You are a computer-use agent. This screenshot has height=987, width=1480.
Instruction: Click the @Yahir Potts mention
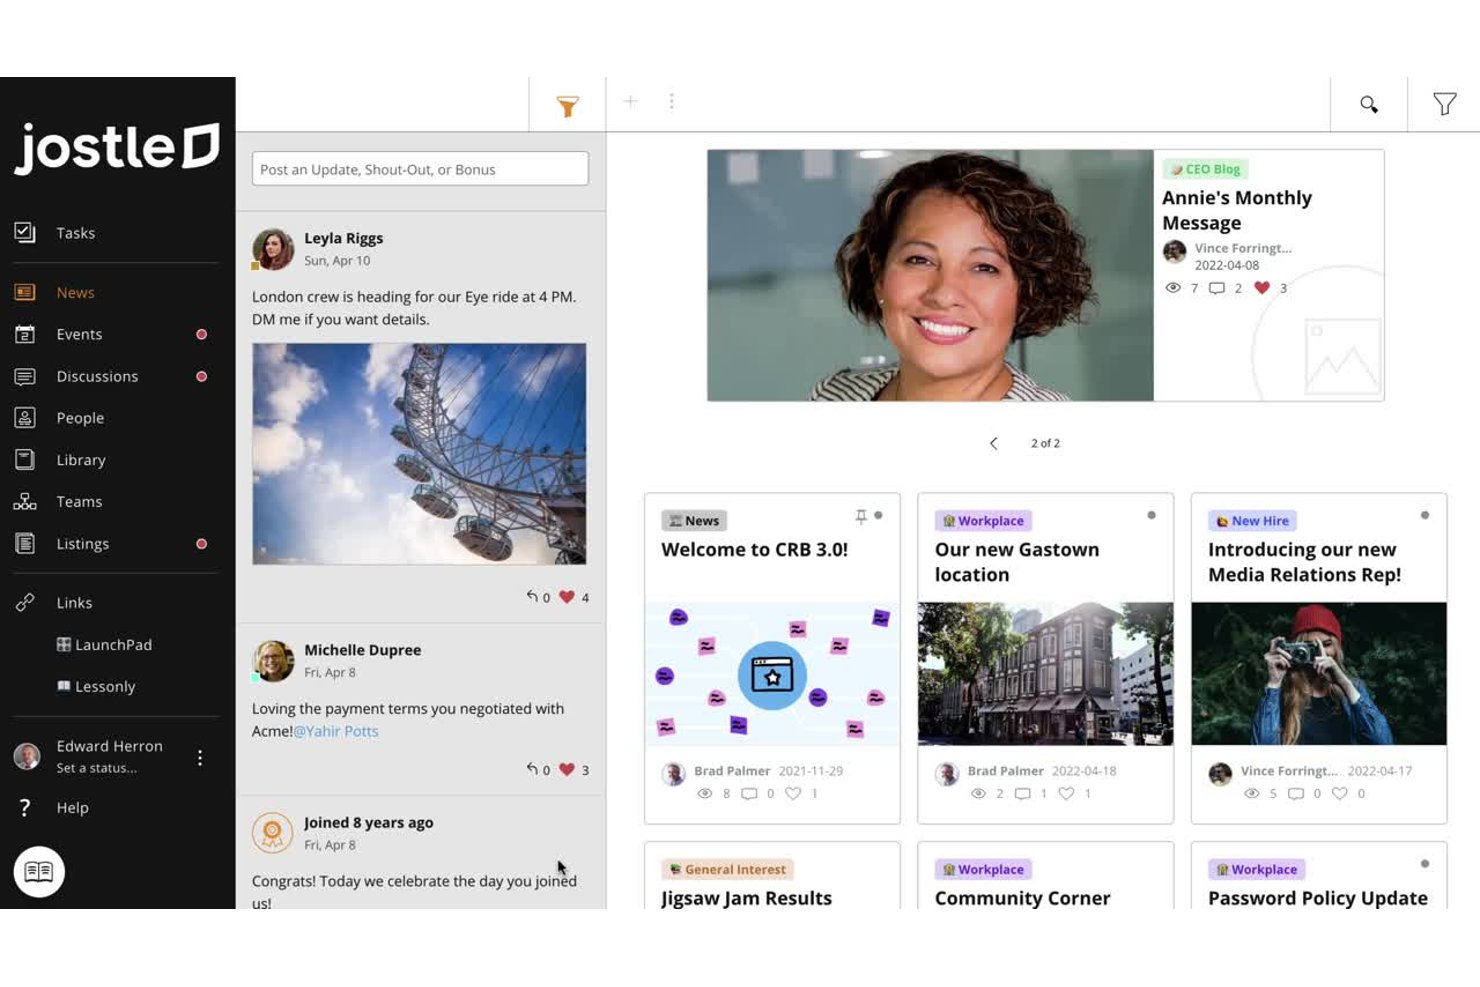(x=336, y=731)
